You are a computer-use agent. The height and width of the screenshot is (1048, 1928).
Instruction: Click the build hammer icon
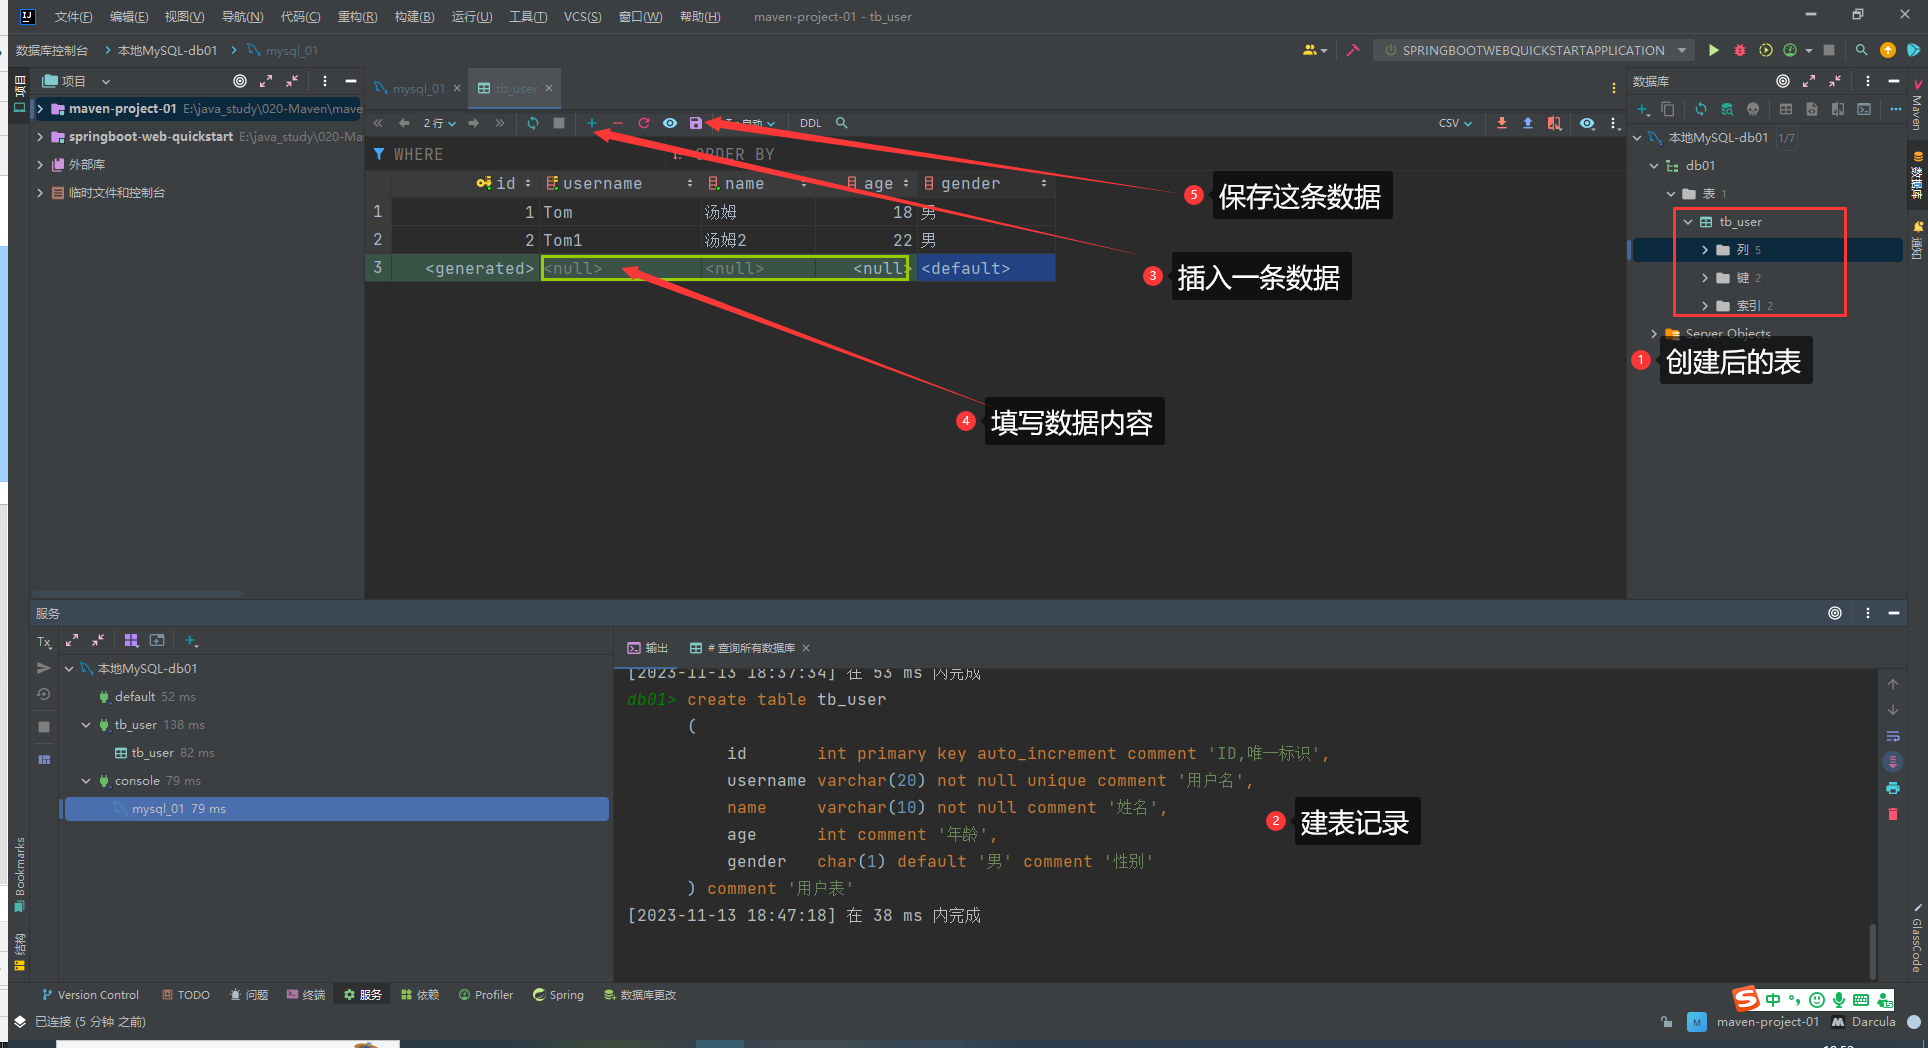coord(1353,50)
